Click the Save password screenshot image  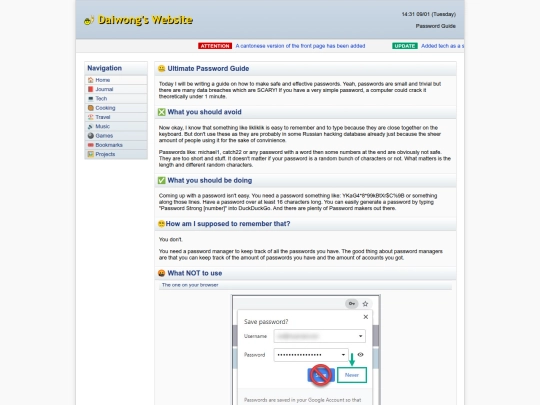(306, 350)
